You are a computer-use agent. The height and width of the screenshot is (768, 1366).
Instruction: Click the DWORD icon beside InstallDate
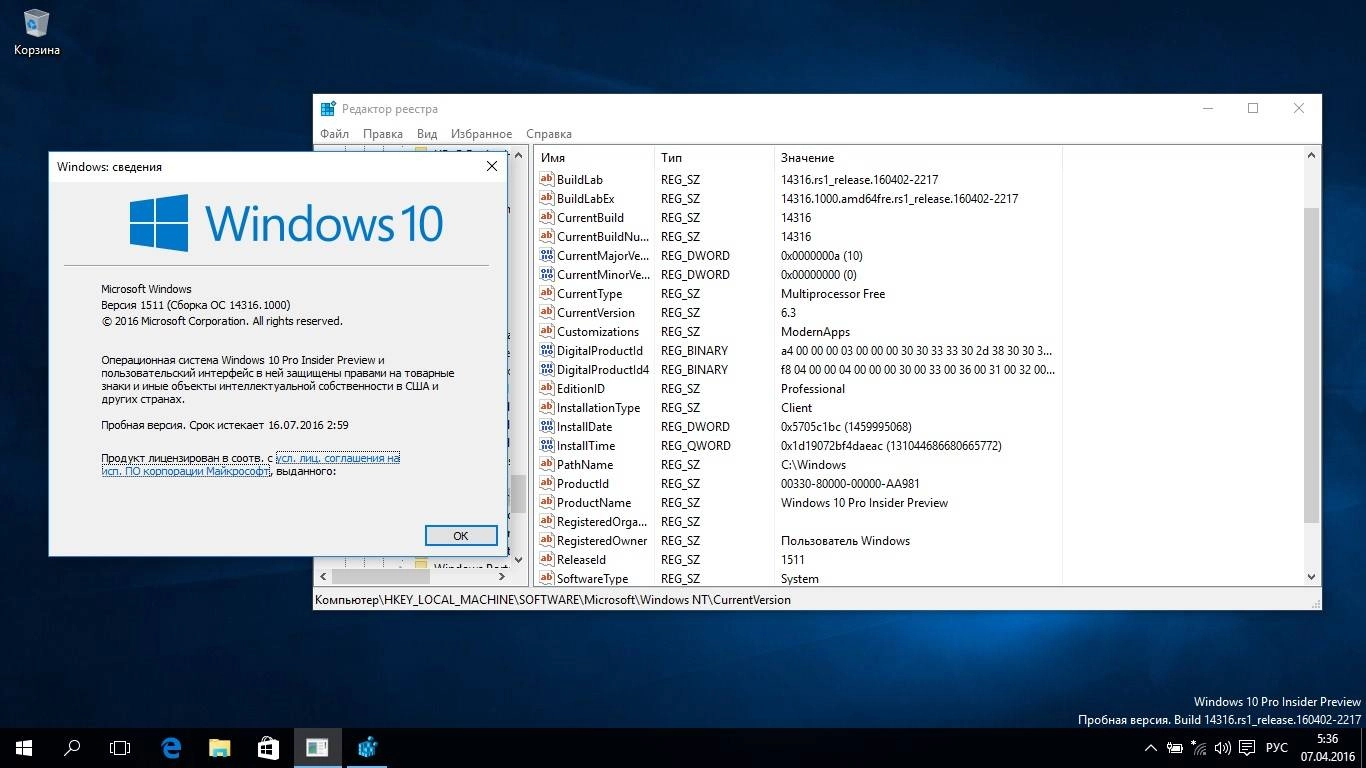point(547,426)
